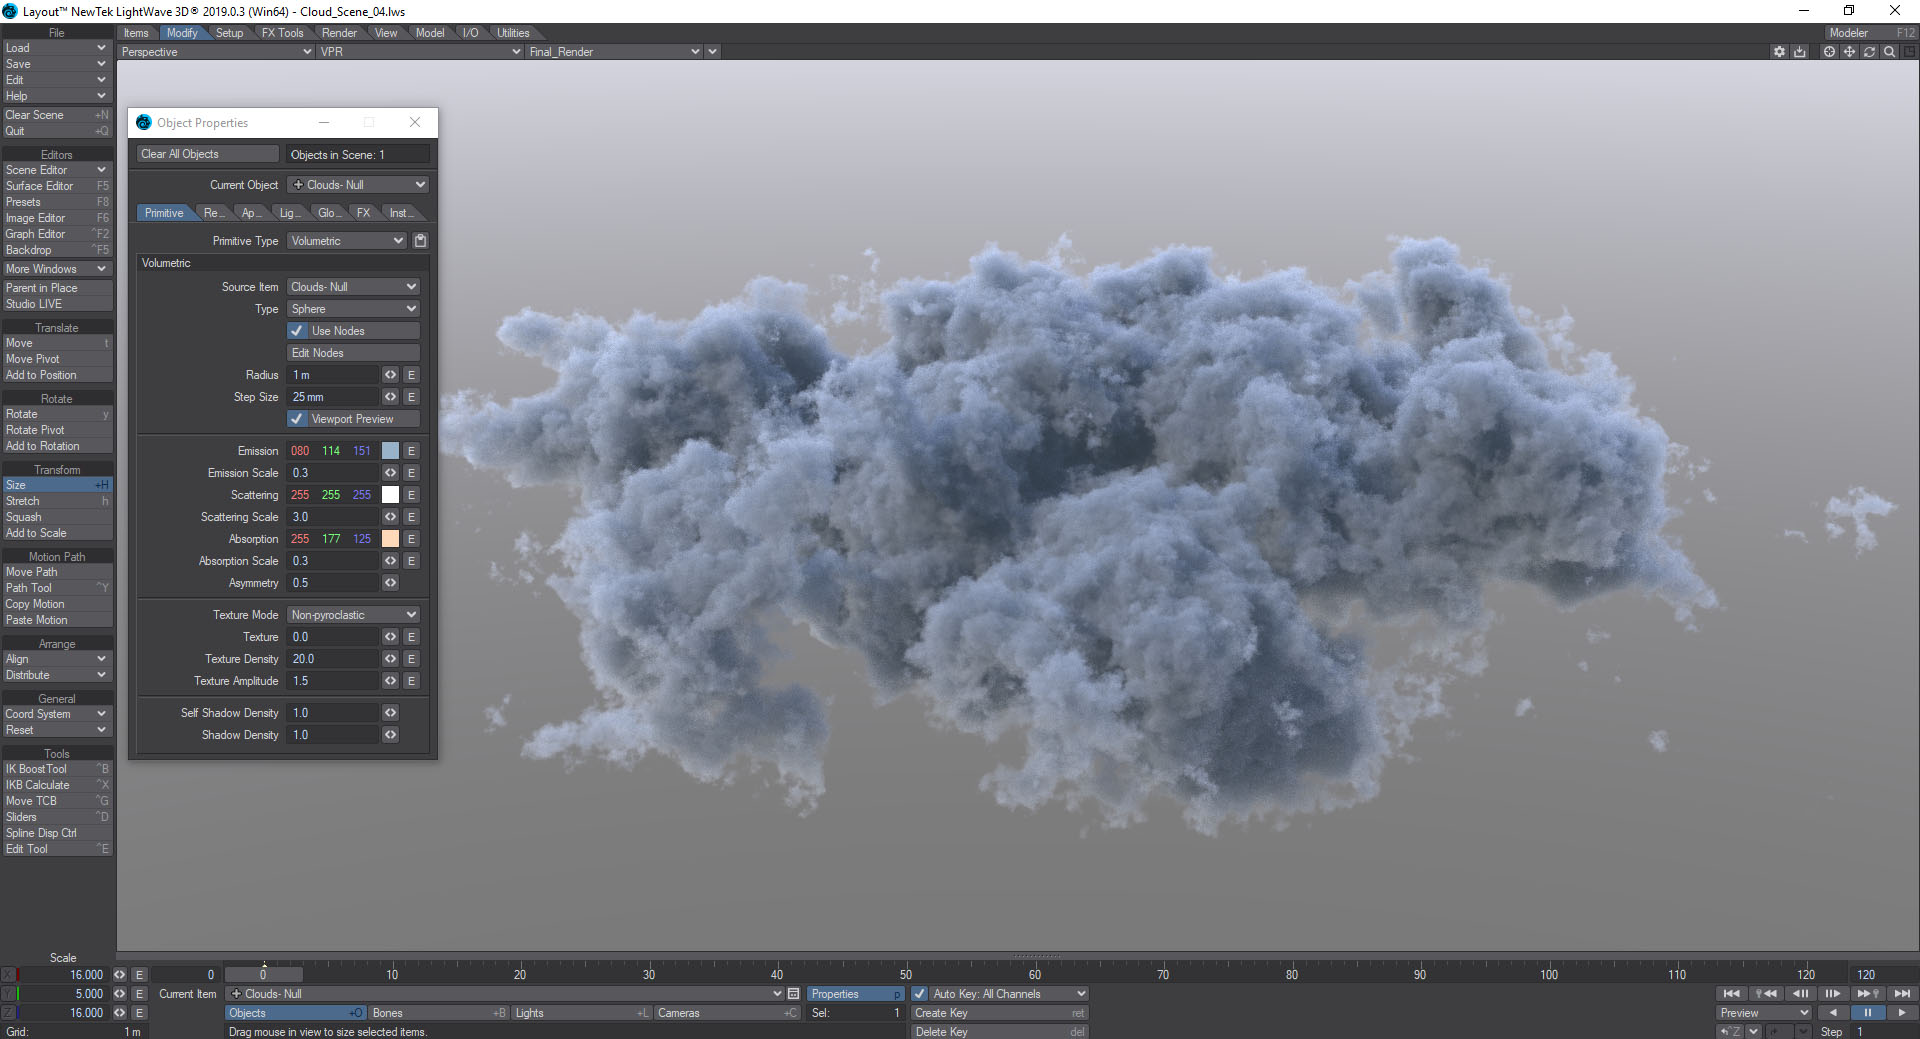Click the viewport layout maximize icon
The width and height of the screenshot is (1920, 1039).
tap(1909, 52)
